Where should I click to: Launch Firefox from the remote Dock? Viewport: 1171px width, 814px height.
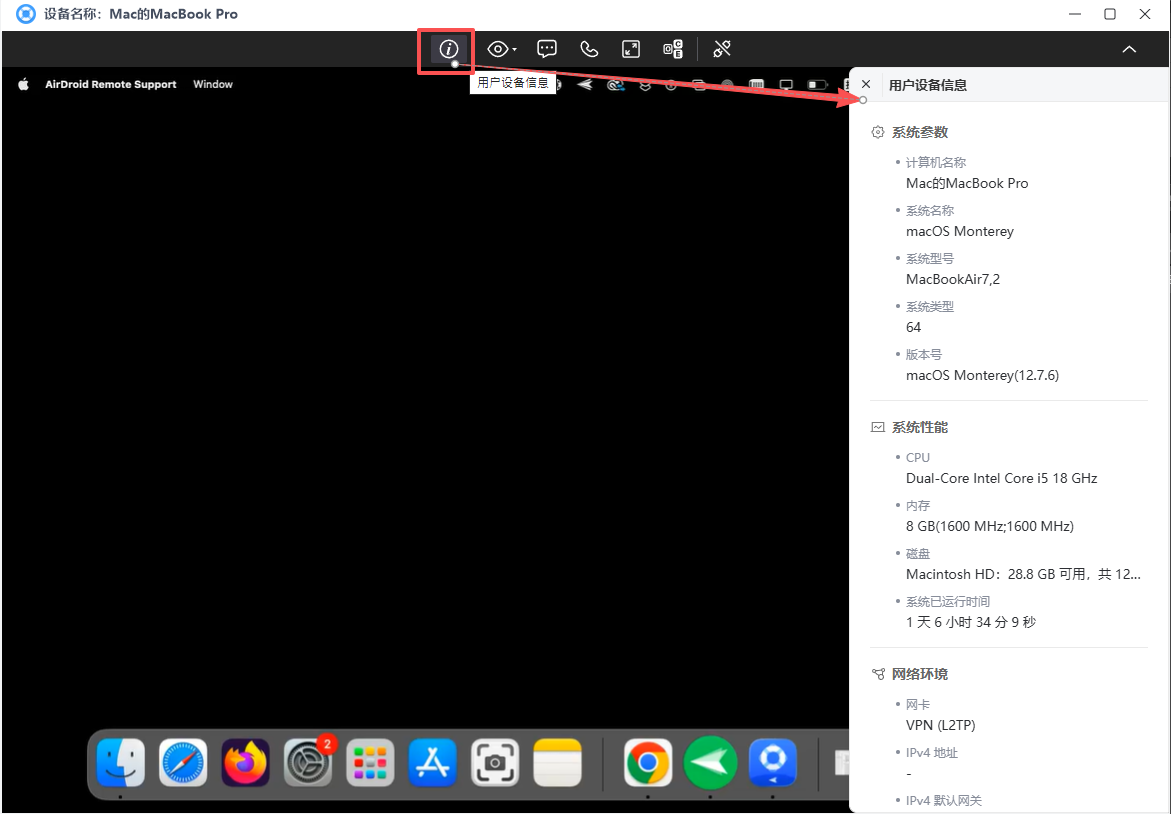(x=245, y=762)
